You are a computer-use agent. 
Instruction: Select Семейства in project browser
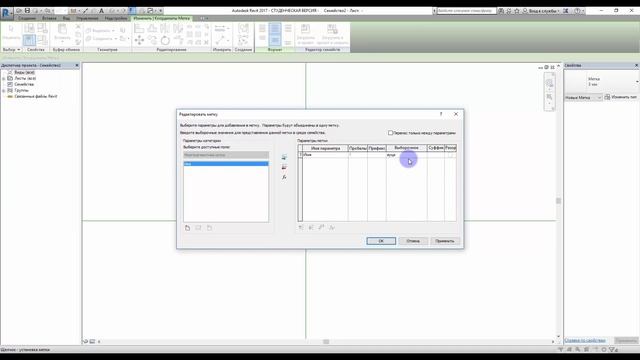pyautogui.click(x=24, y=84)
